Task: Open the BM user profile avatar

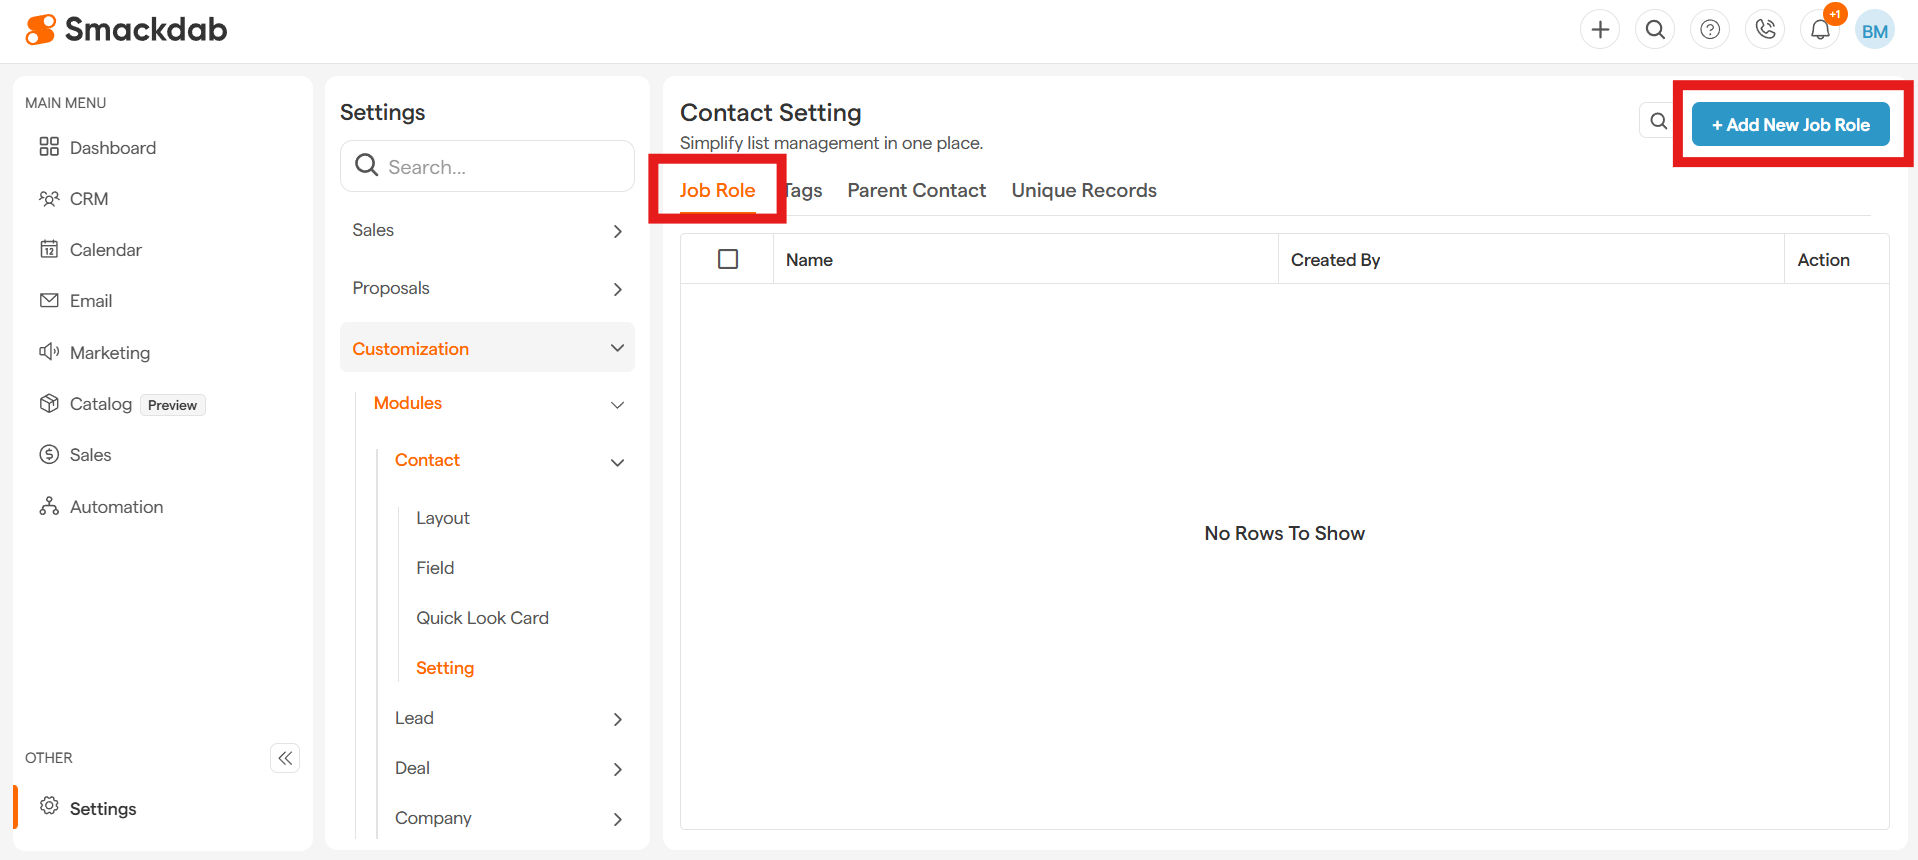Action: coord(1875,31)
